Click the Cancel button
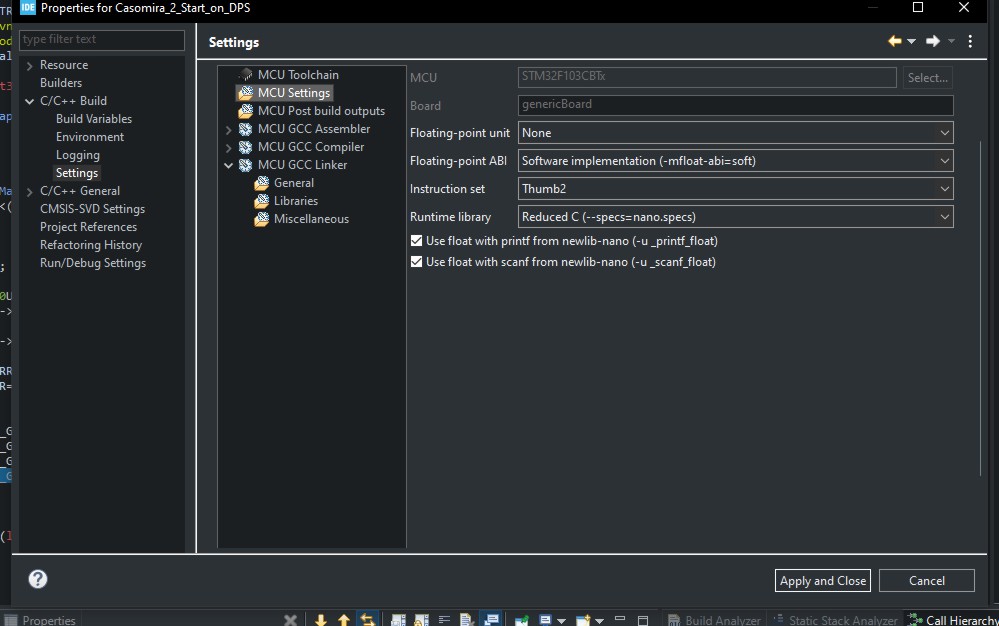Screen dimensions: 999x626 tap(926, 581)
